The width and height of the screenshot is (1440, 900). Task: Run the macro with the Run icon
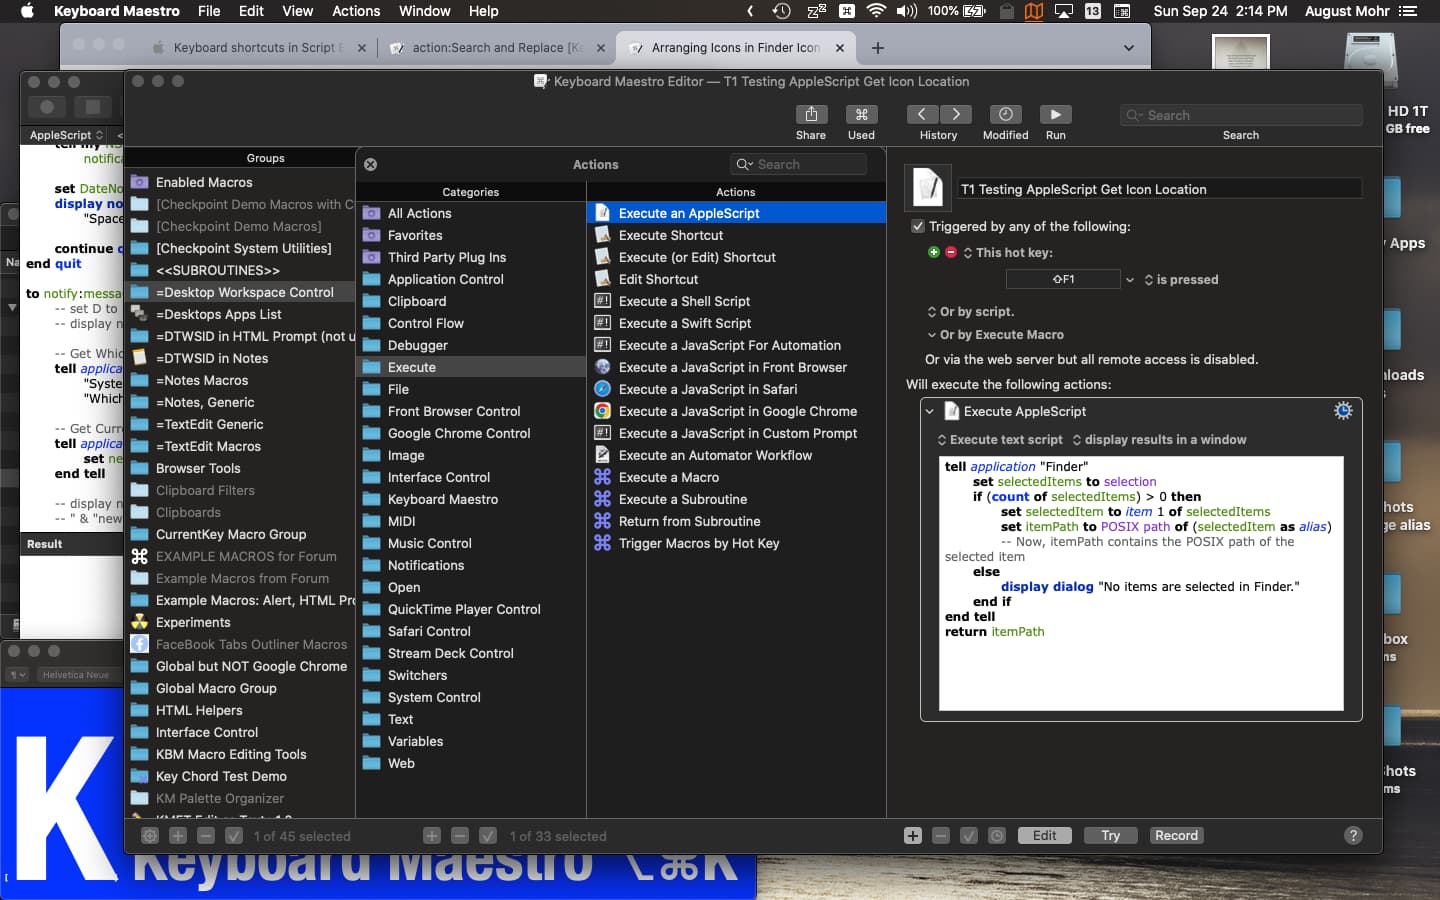pos(1055,115)
